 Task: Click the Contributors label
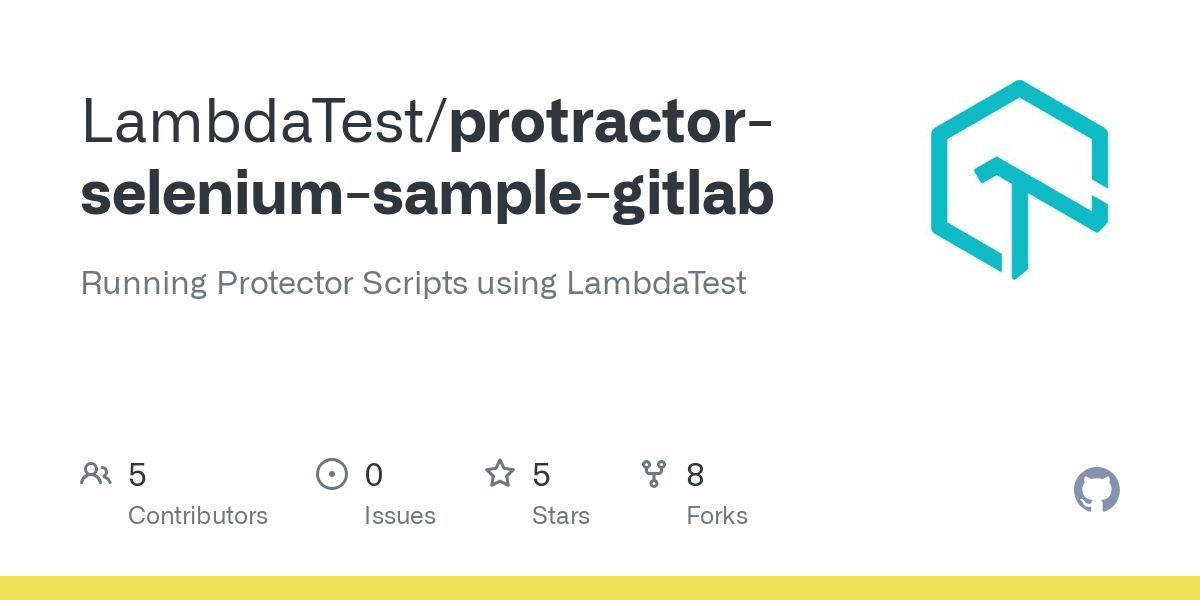[x=198, y=516]
